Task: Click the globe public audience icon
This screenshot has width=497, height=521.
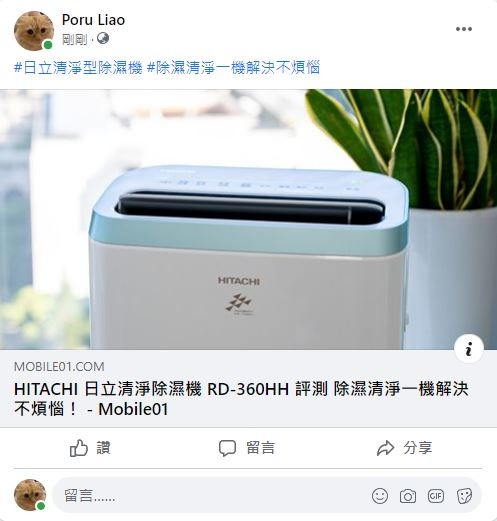Action: 103,38
